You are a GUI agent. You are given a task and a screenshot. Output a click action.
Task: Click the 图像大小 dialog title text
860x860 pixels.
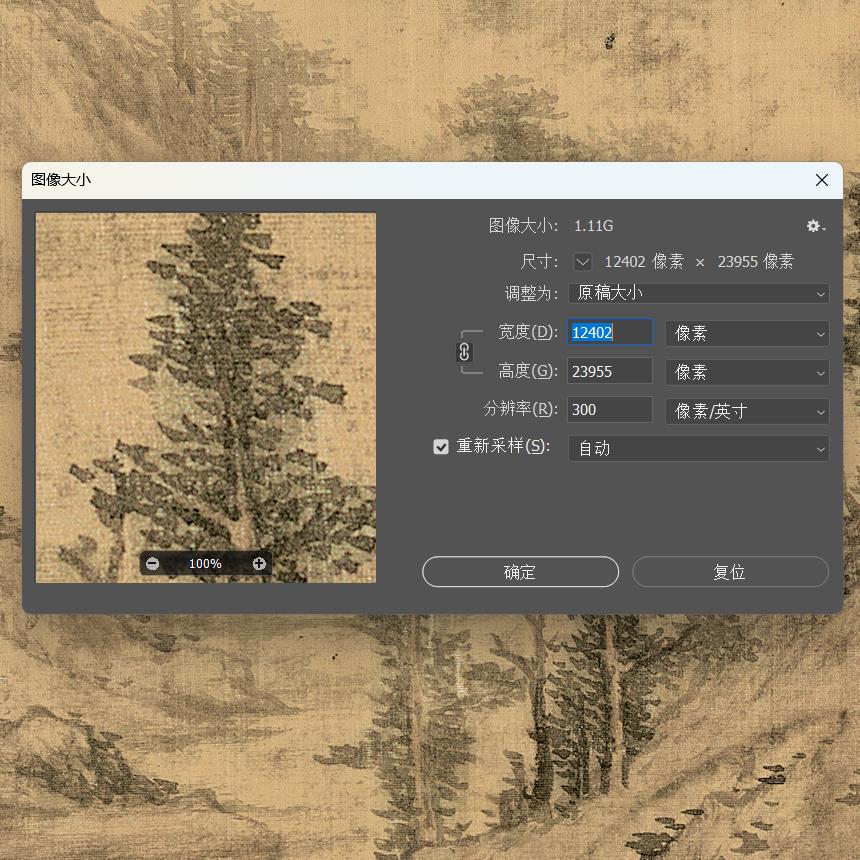pyautogui.click(x=61, y=180)
